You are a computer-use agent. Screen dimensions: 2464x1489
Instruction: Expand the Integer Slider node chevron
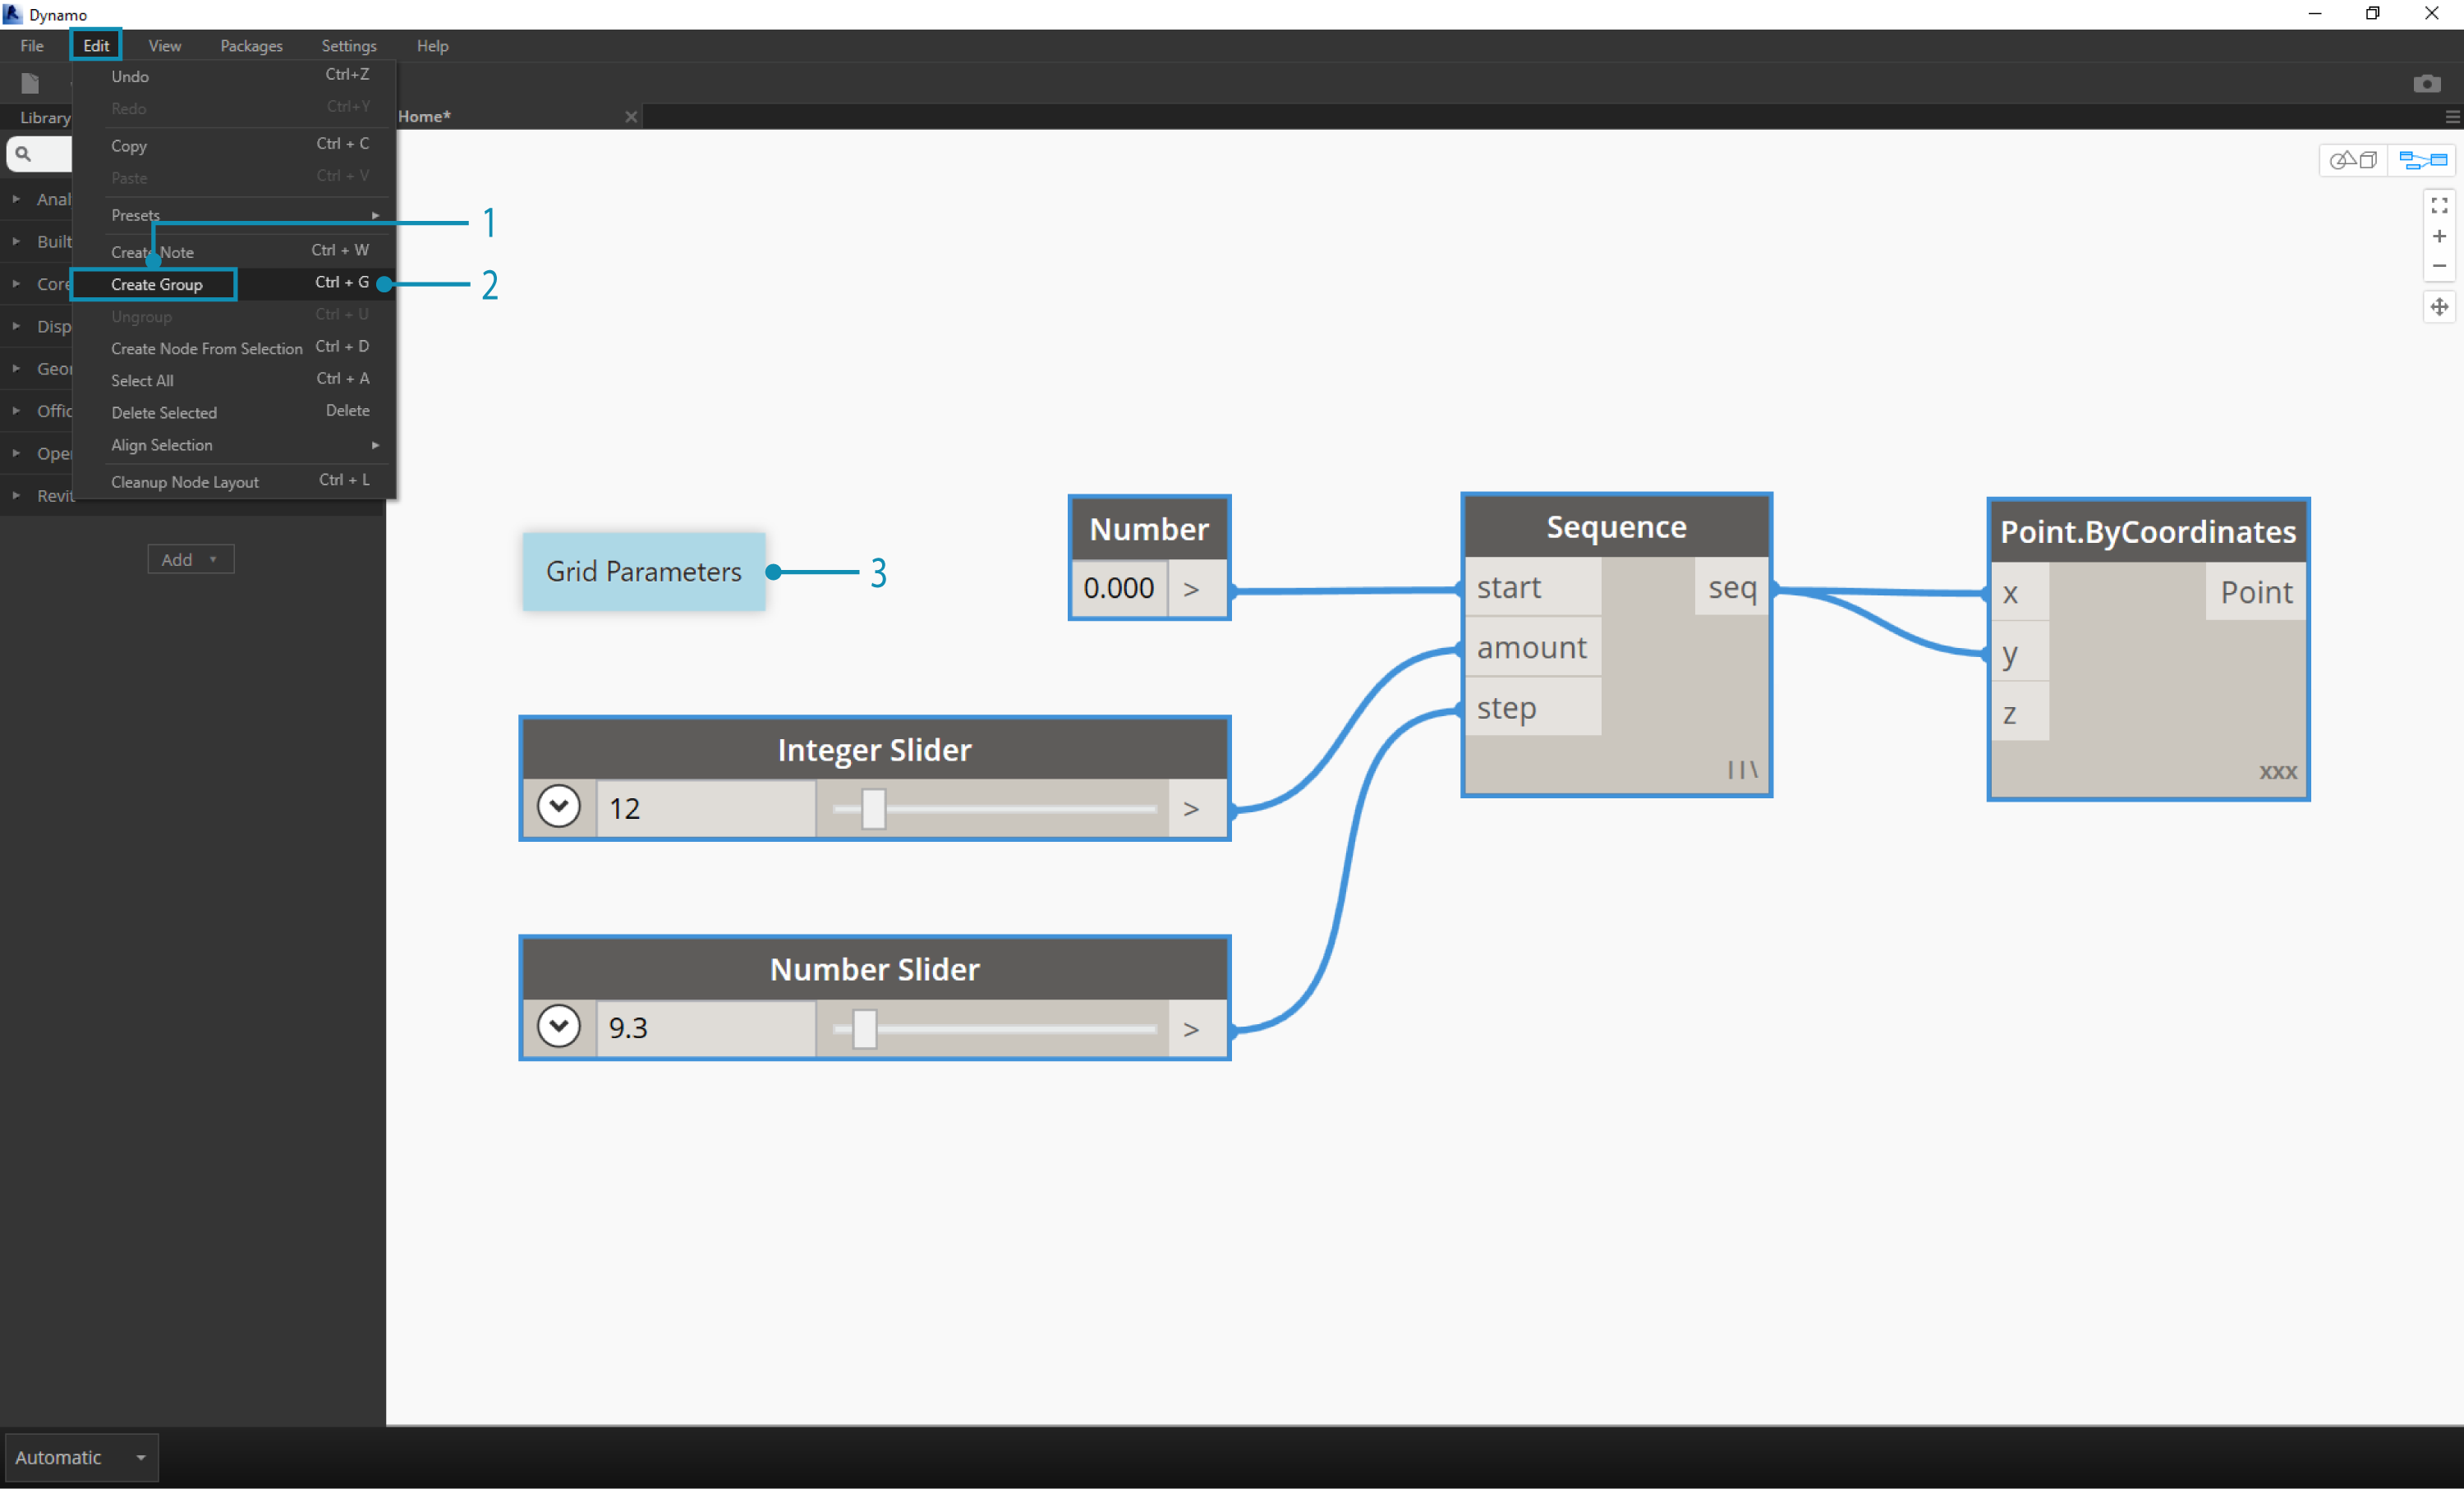tap(559, 808)
